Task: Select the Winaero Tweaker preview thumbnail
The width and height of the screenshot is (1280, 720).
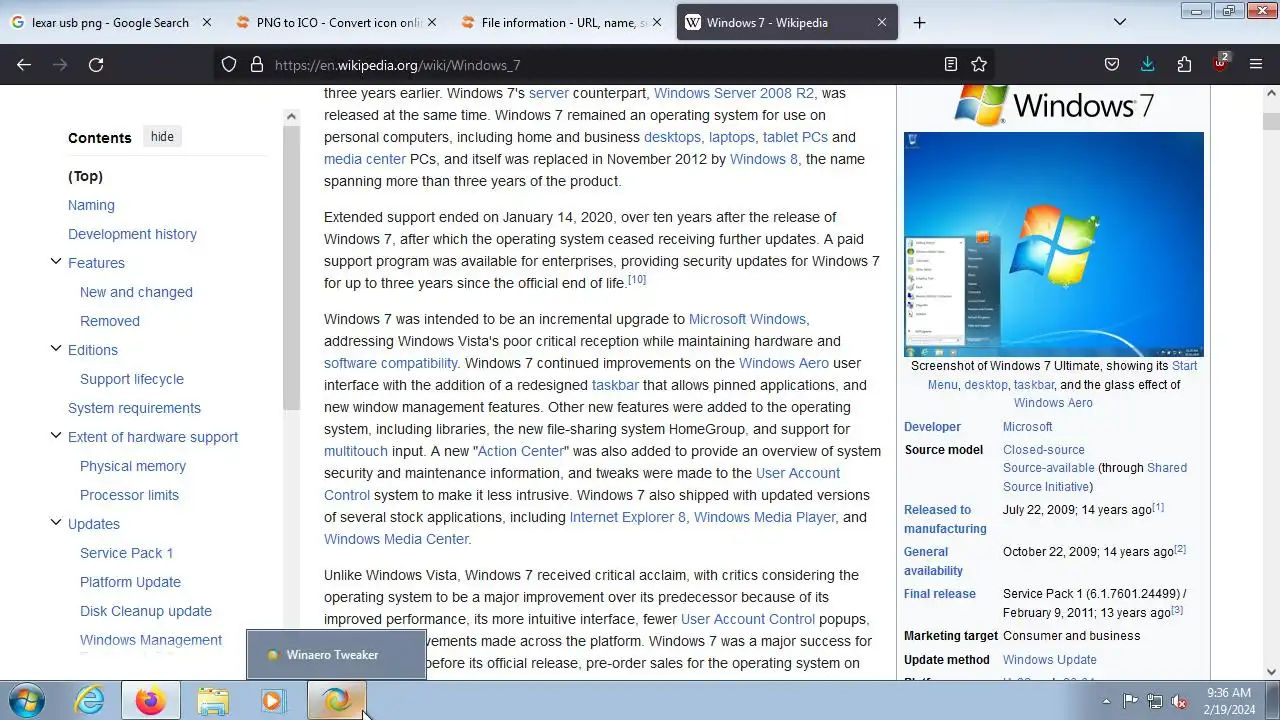Action: pyautogui.click(x=336, y=655)
